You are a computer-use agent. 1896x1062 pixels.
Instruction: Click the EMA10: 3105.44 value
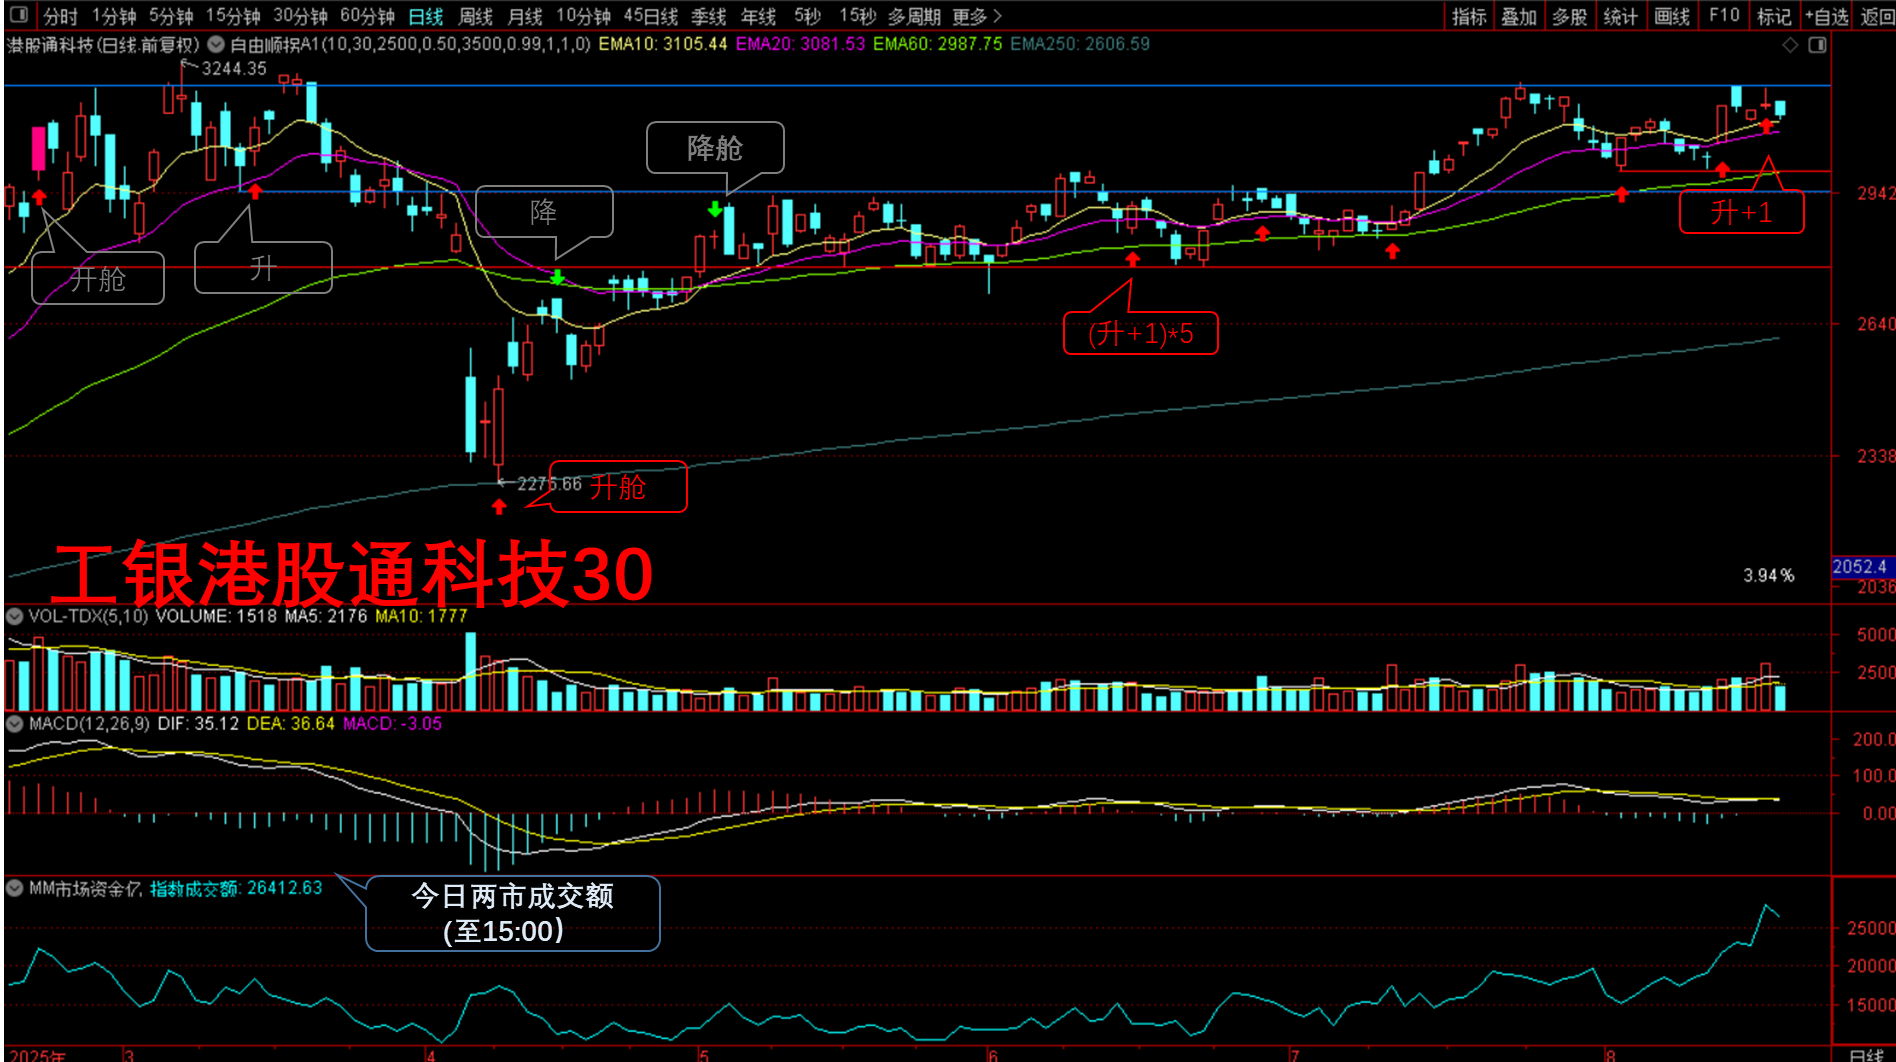663,44
